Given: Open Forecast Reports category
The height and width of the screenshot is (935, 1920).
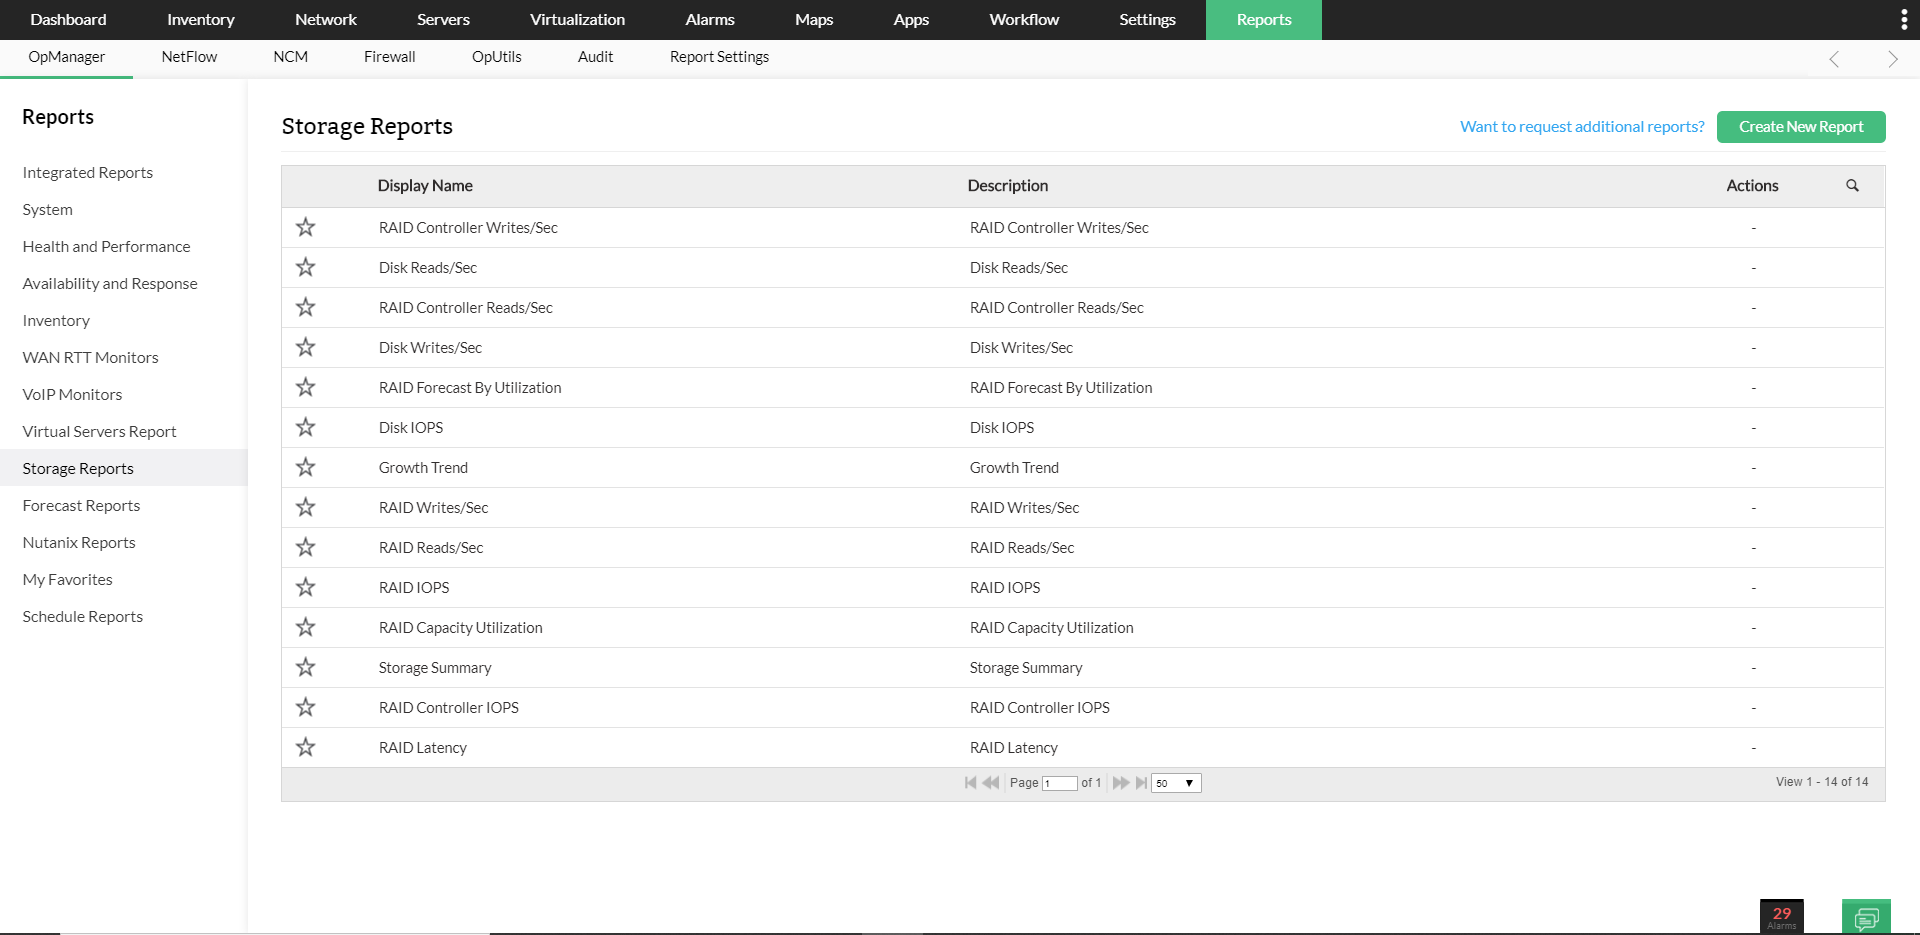Looking at the screenshot, I should 81,506.
